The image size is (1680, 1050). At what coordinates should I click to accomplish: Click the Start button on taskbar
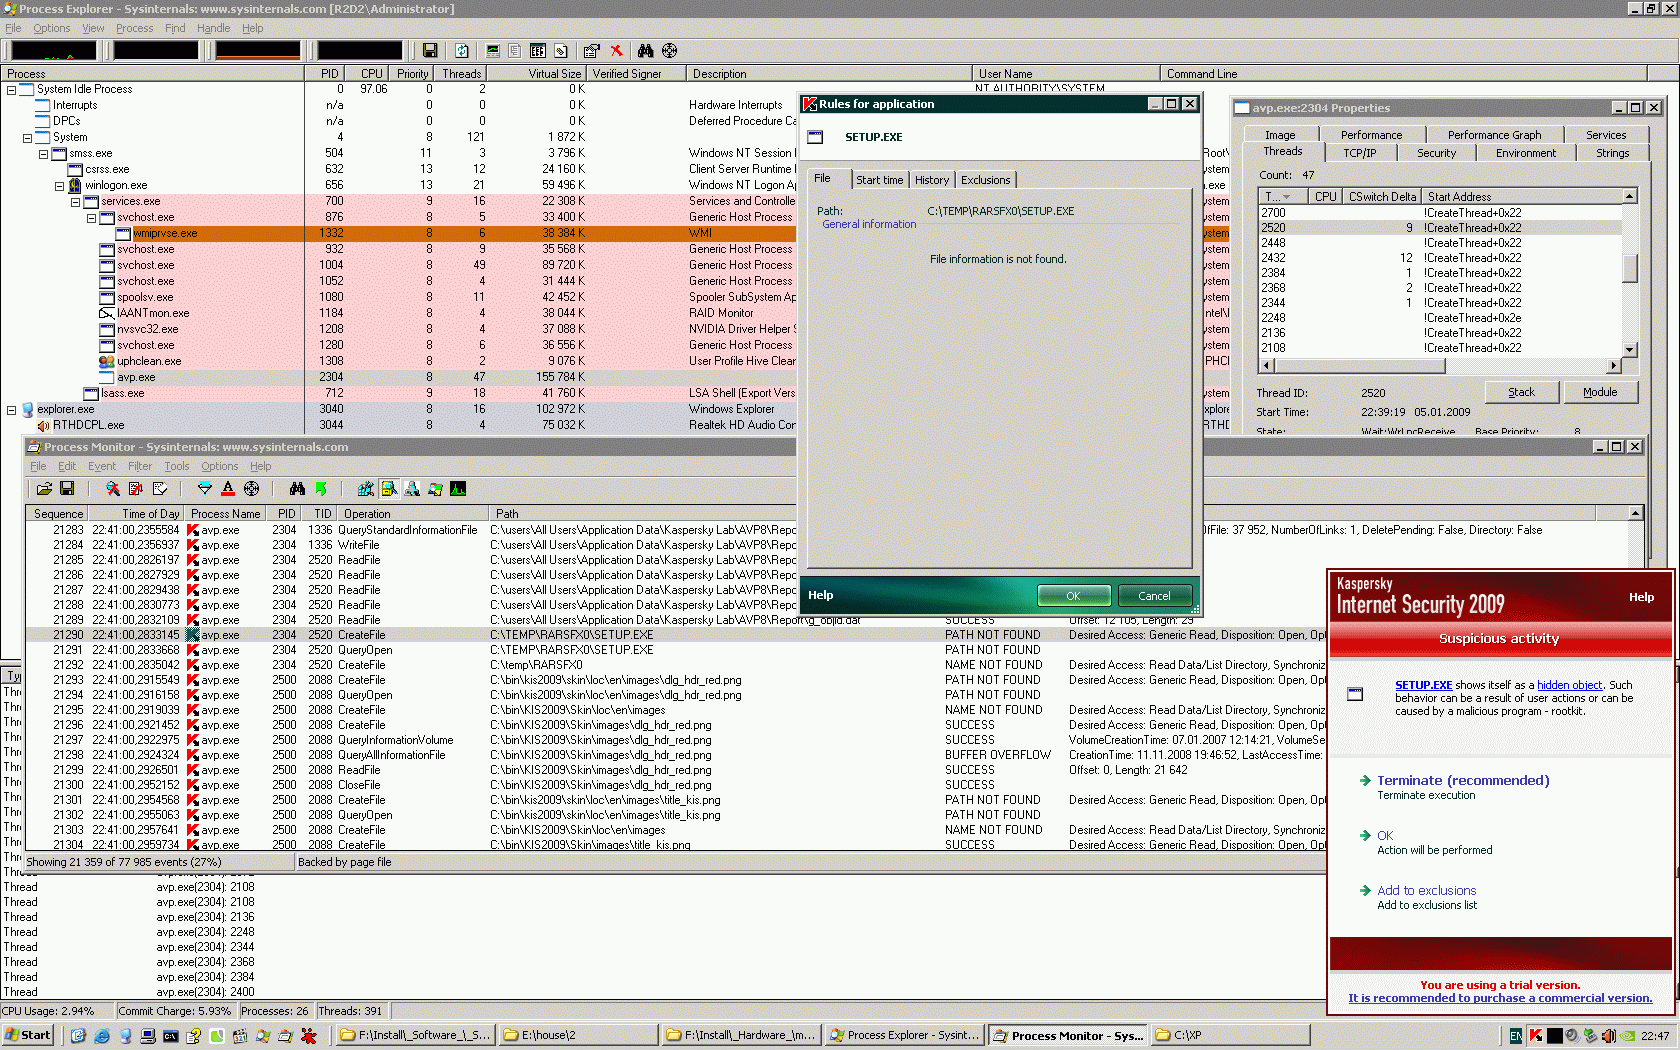click(28, 1035)
